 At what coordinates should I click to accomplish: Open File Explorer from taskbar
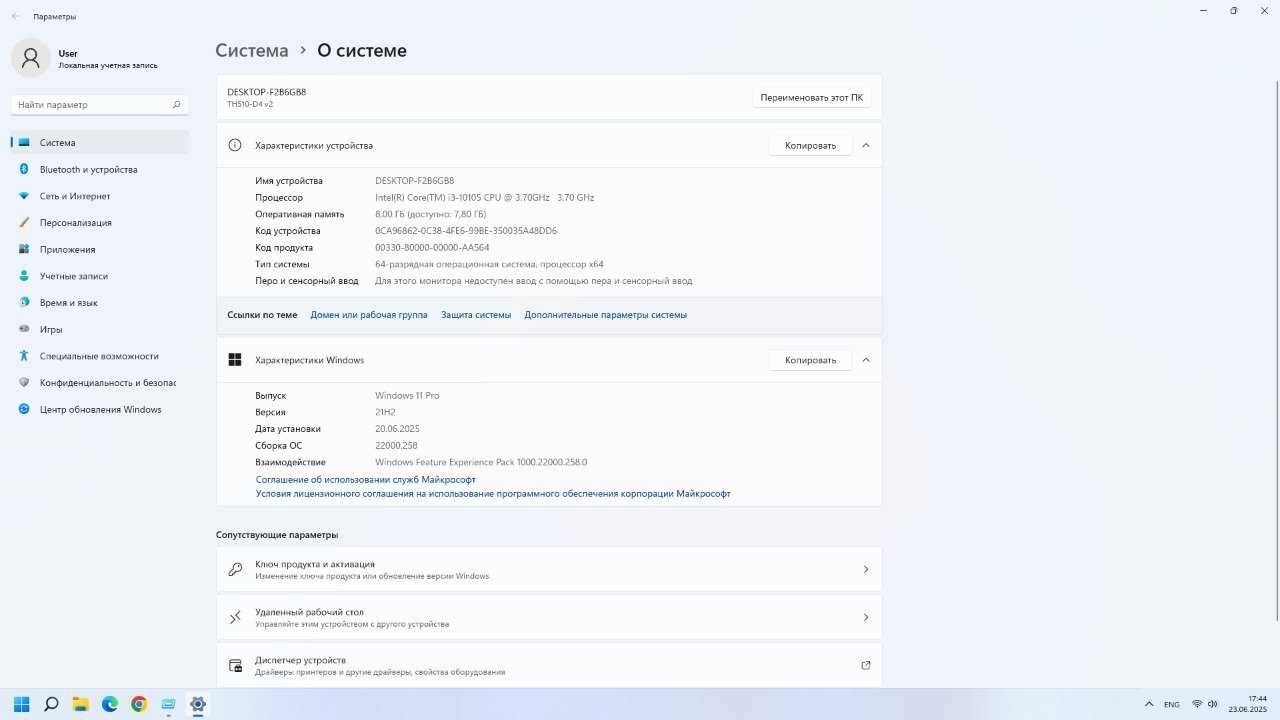[80, 704]
